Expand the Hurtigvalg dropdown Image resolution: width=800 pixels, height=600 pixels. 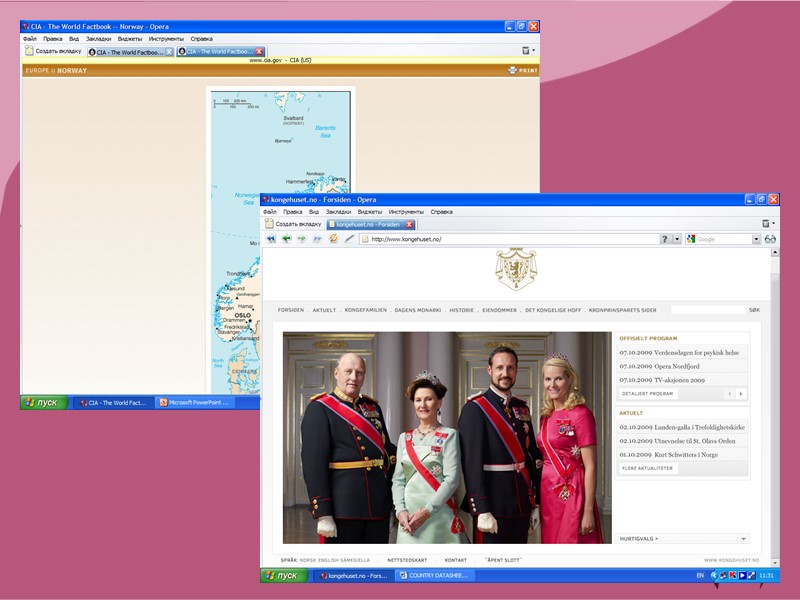coord(743,539)
